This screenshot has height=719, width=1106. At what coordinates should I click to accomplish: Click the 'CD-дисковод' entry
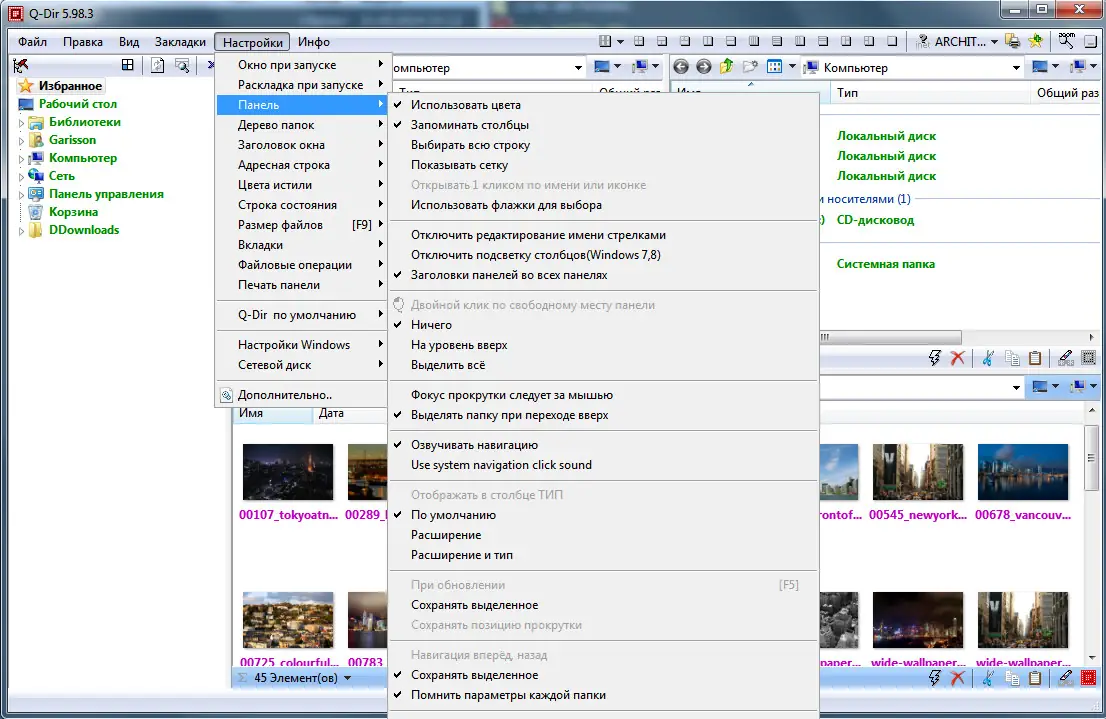[x=875, y=220]
